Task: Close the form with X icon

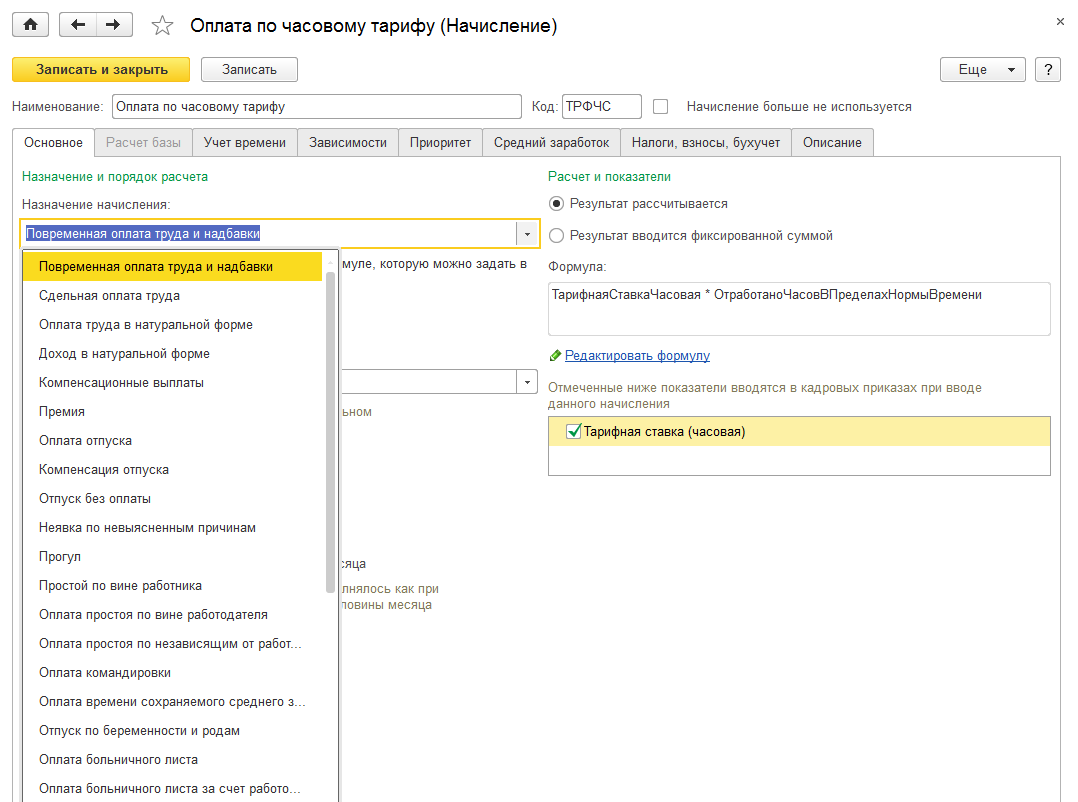Action: coord(1059,21)
